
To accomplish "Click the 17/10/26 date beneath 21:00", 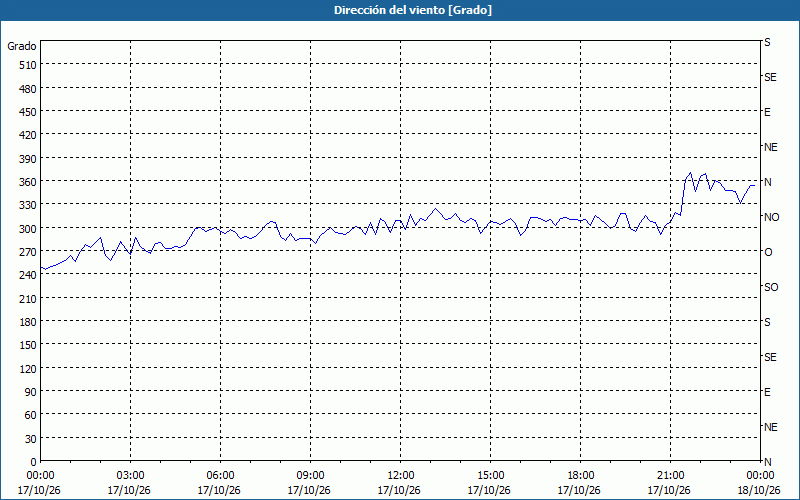I will [x=669, y=490].
